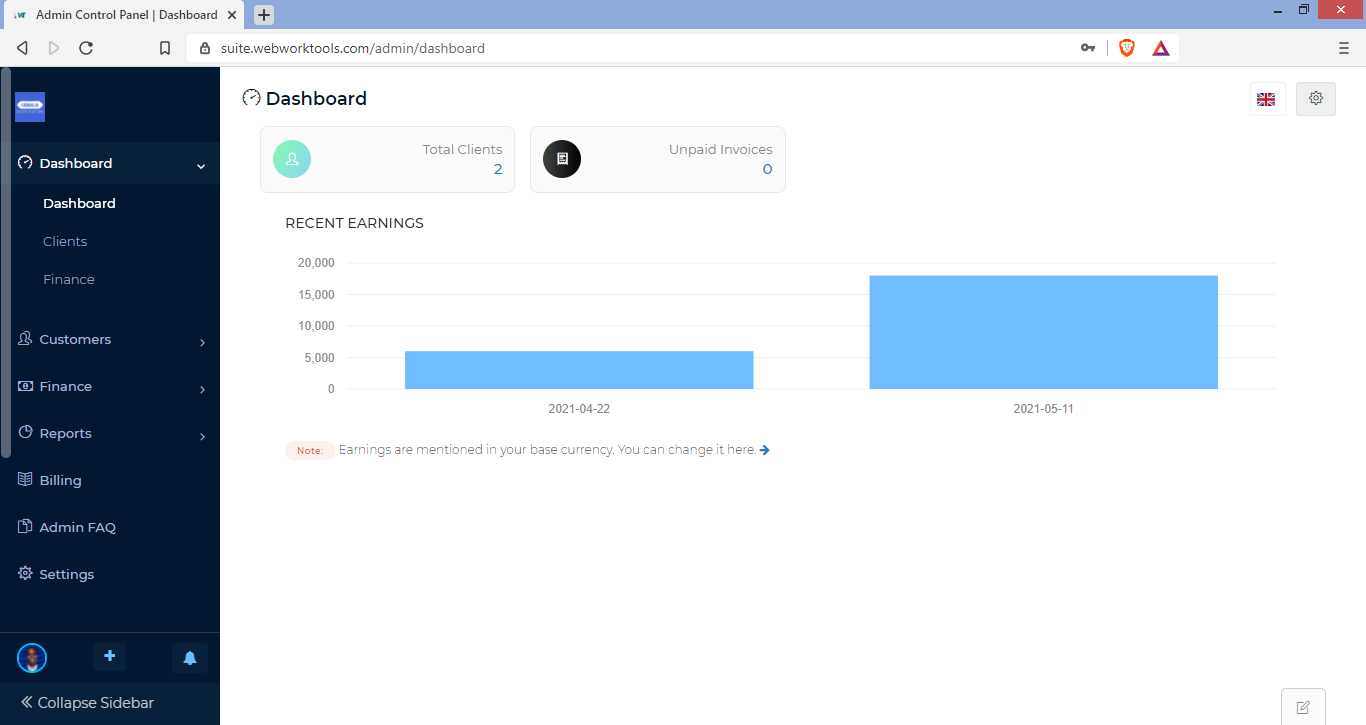Click the 2021-04-22 axis label
The width and height of the screenshot is (1366, 725).
(x=579, y=409)
